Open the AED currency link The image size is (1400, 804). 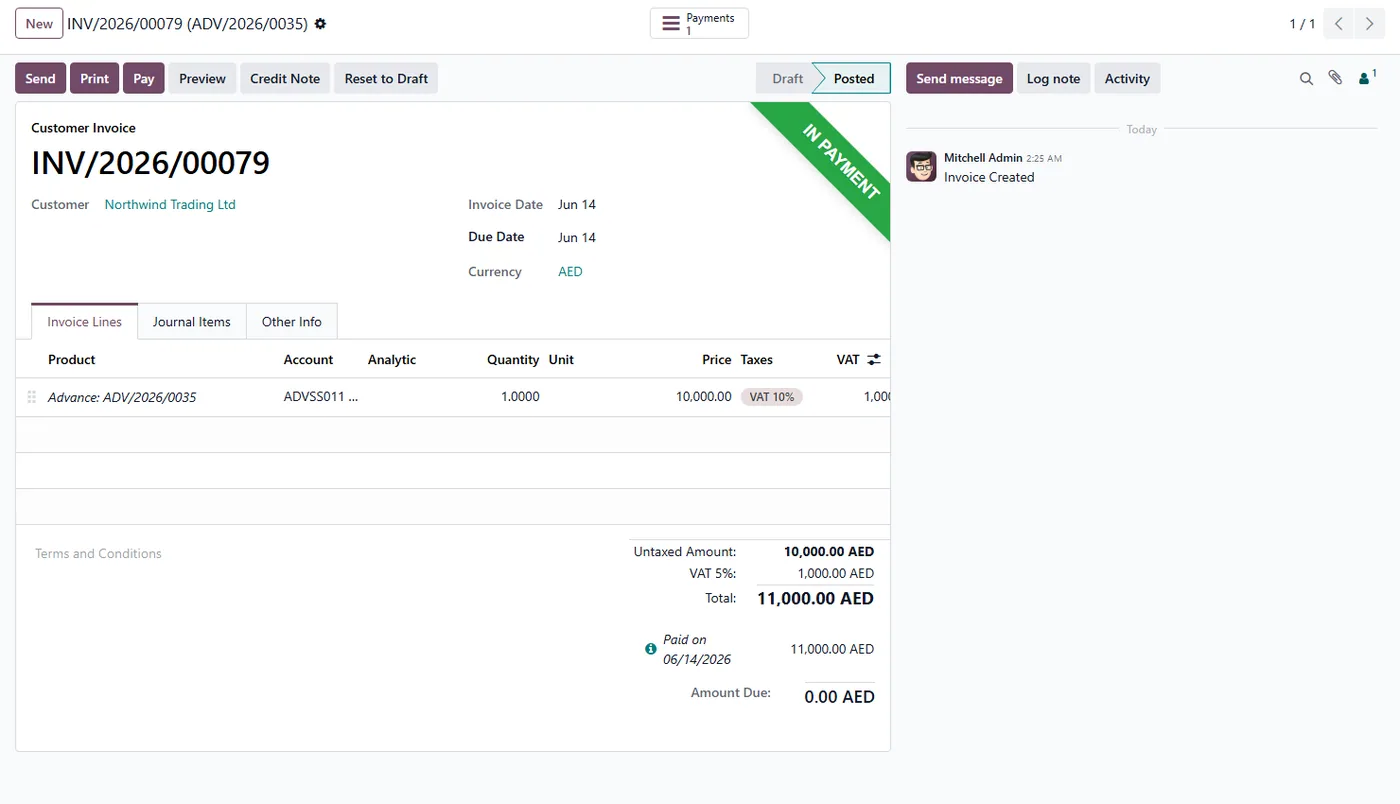(570, 271)
